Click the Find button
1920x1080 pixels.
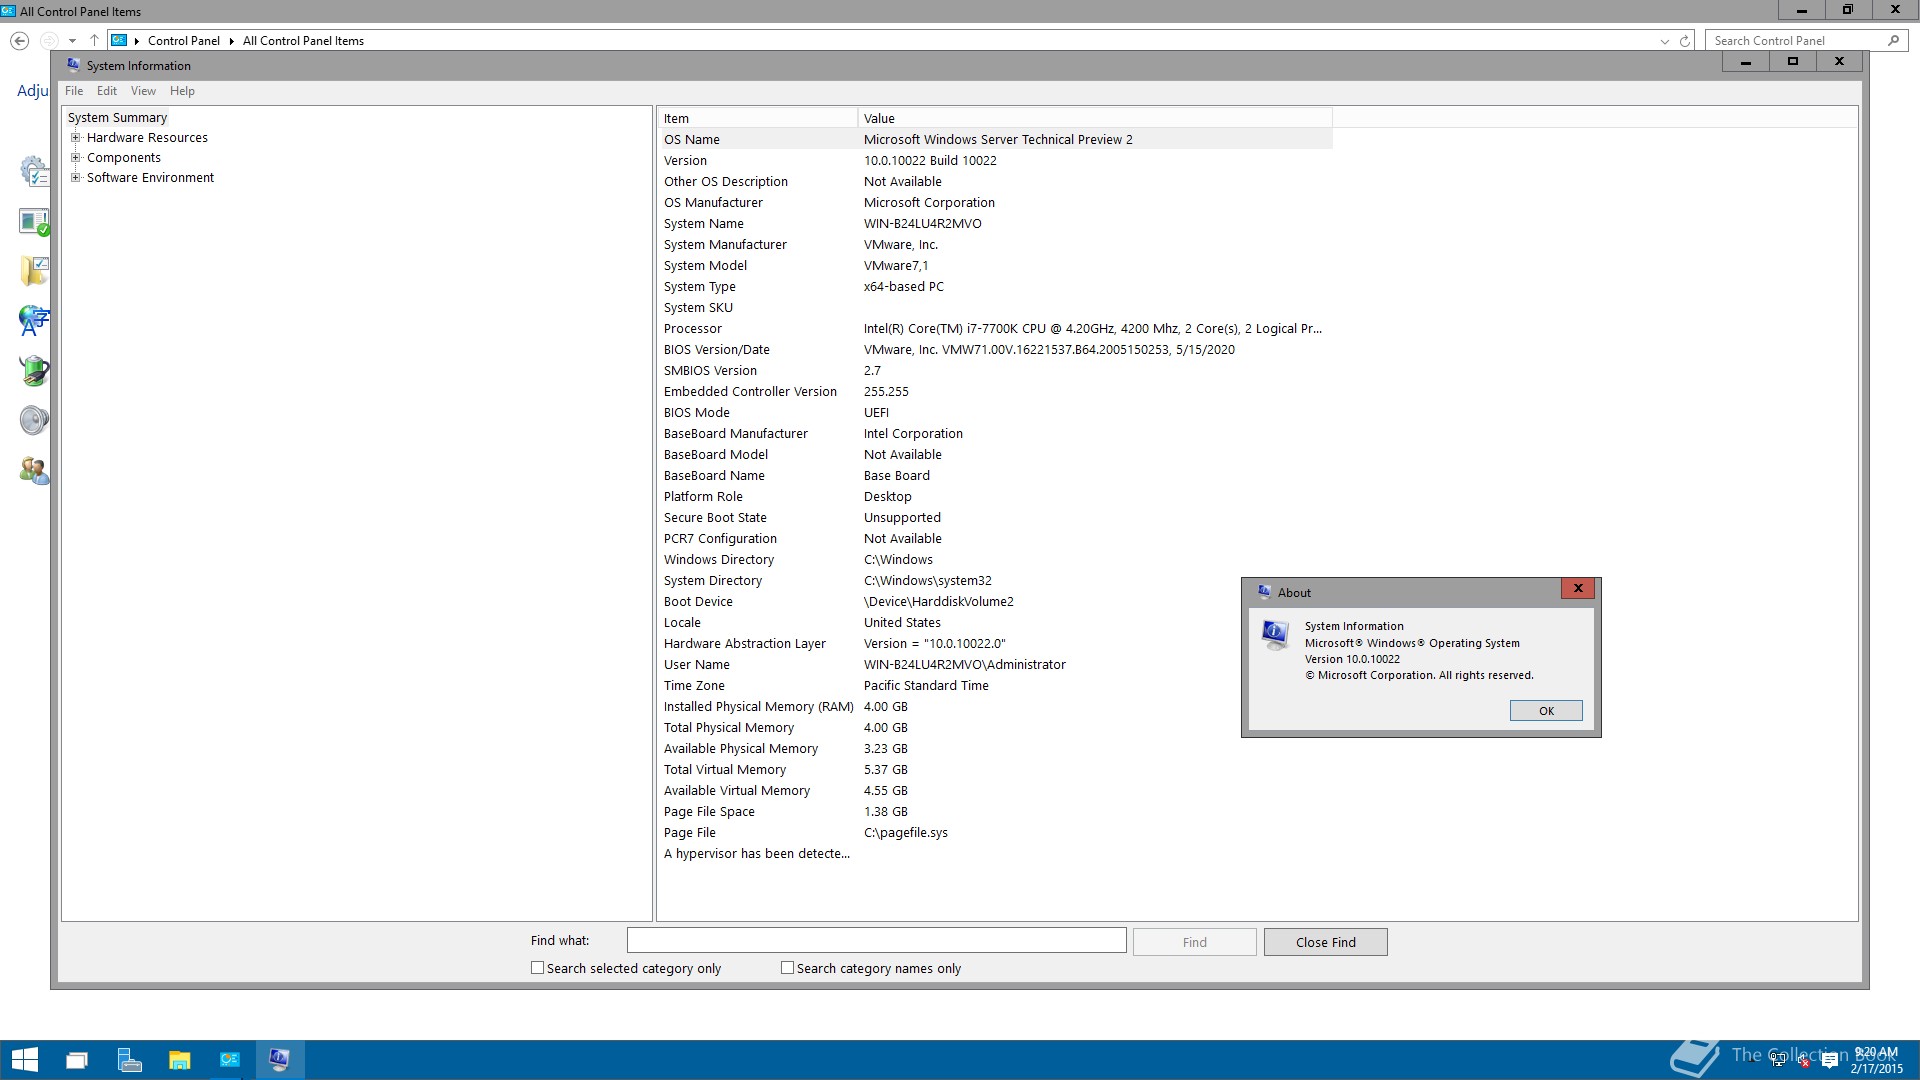tap(1194, 942)
